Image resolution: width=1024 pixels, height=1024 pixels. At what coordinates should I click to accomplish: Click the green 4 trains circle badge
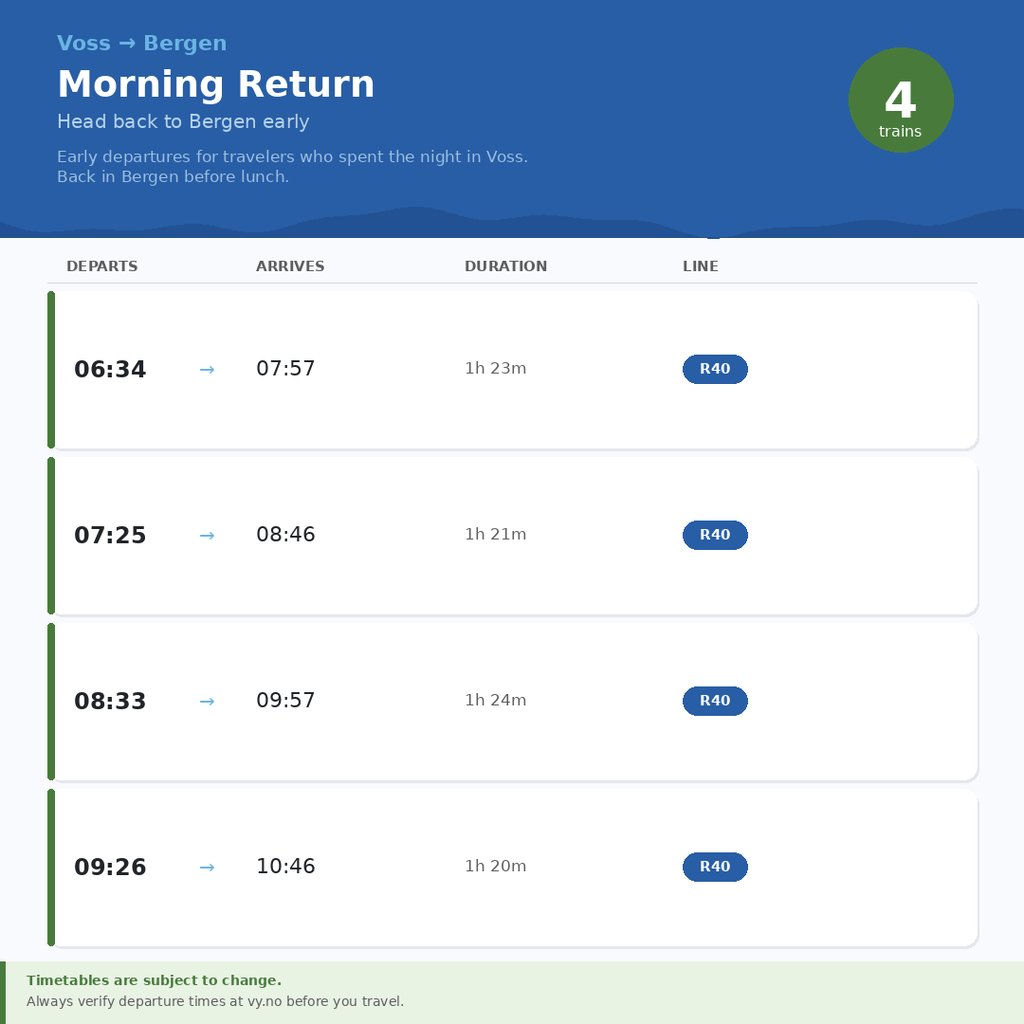tap(900, 101)
